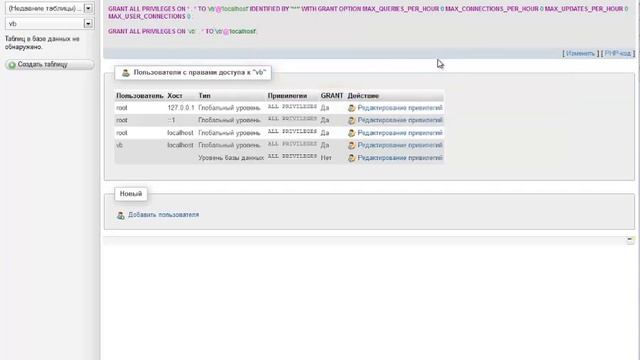Click the Создать таблицу button
640x360 pixels.
click(x=50, y=64)
